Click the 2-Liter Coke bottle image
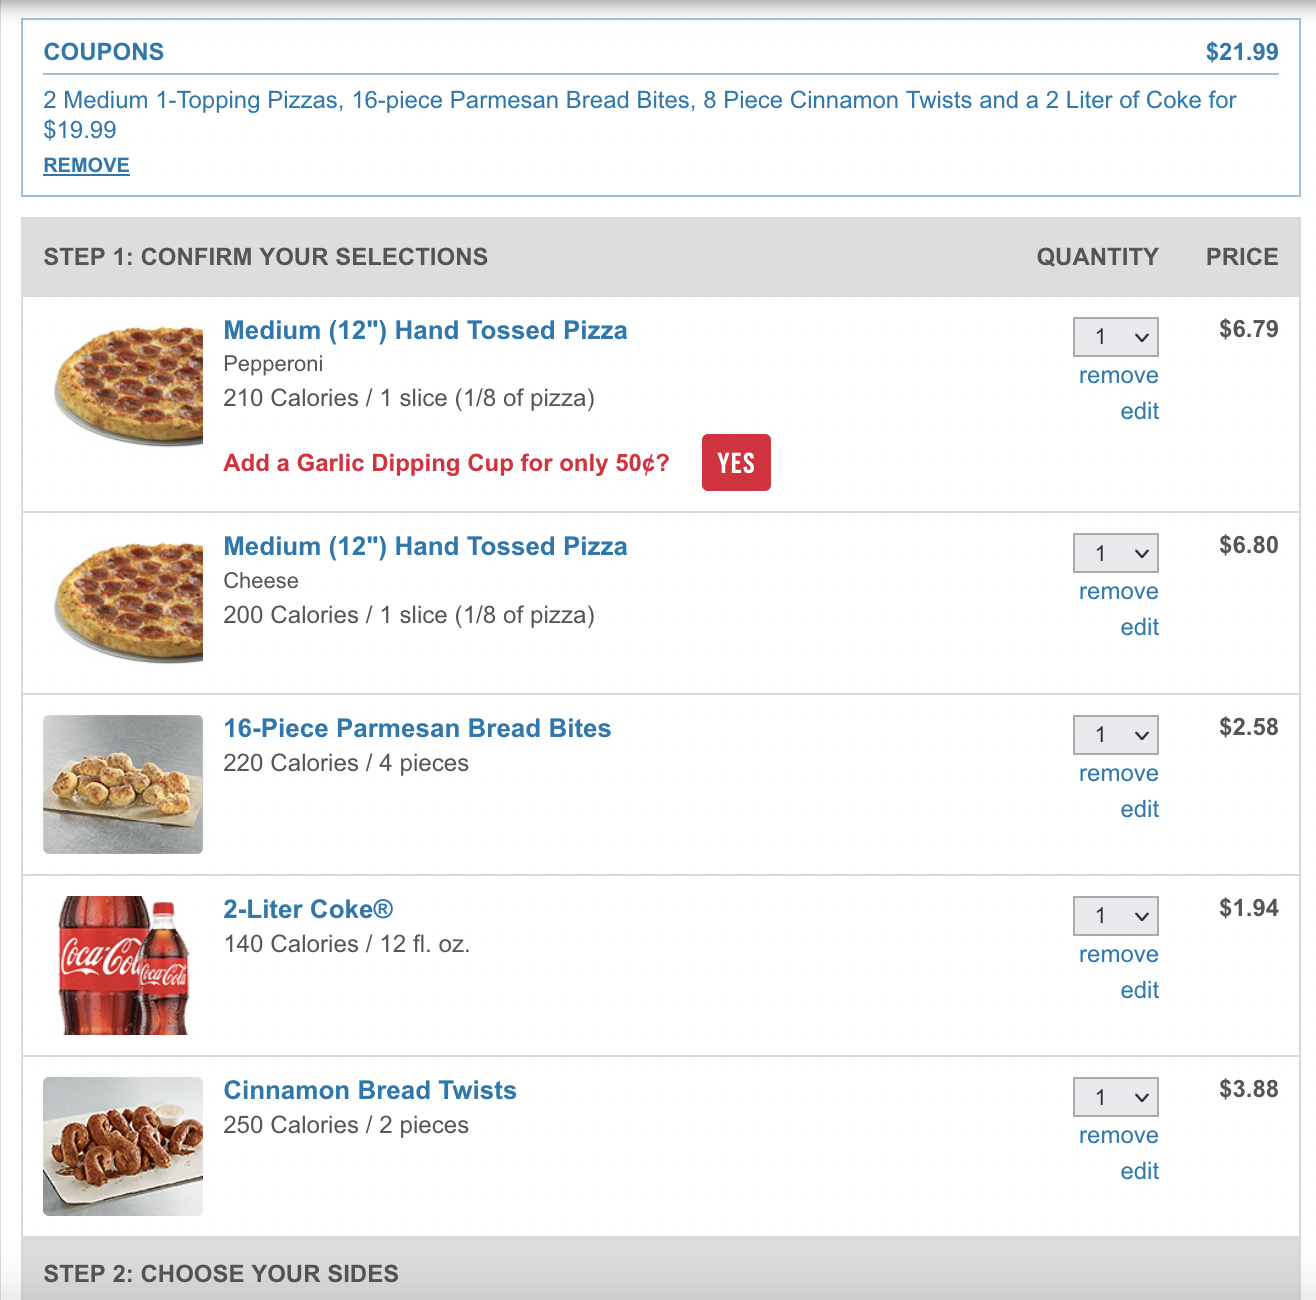 (x=123, y=965)
